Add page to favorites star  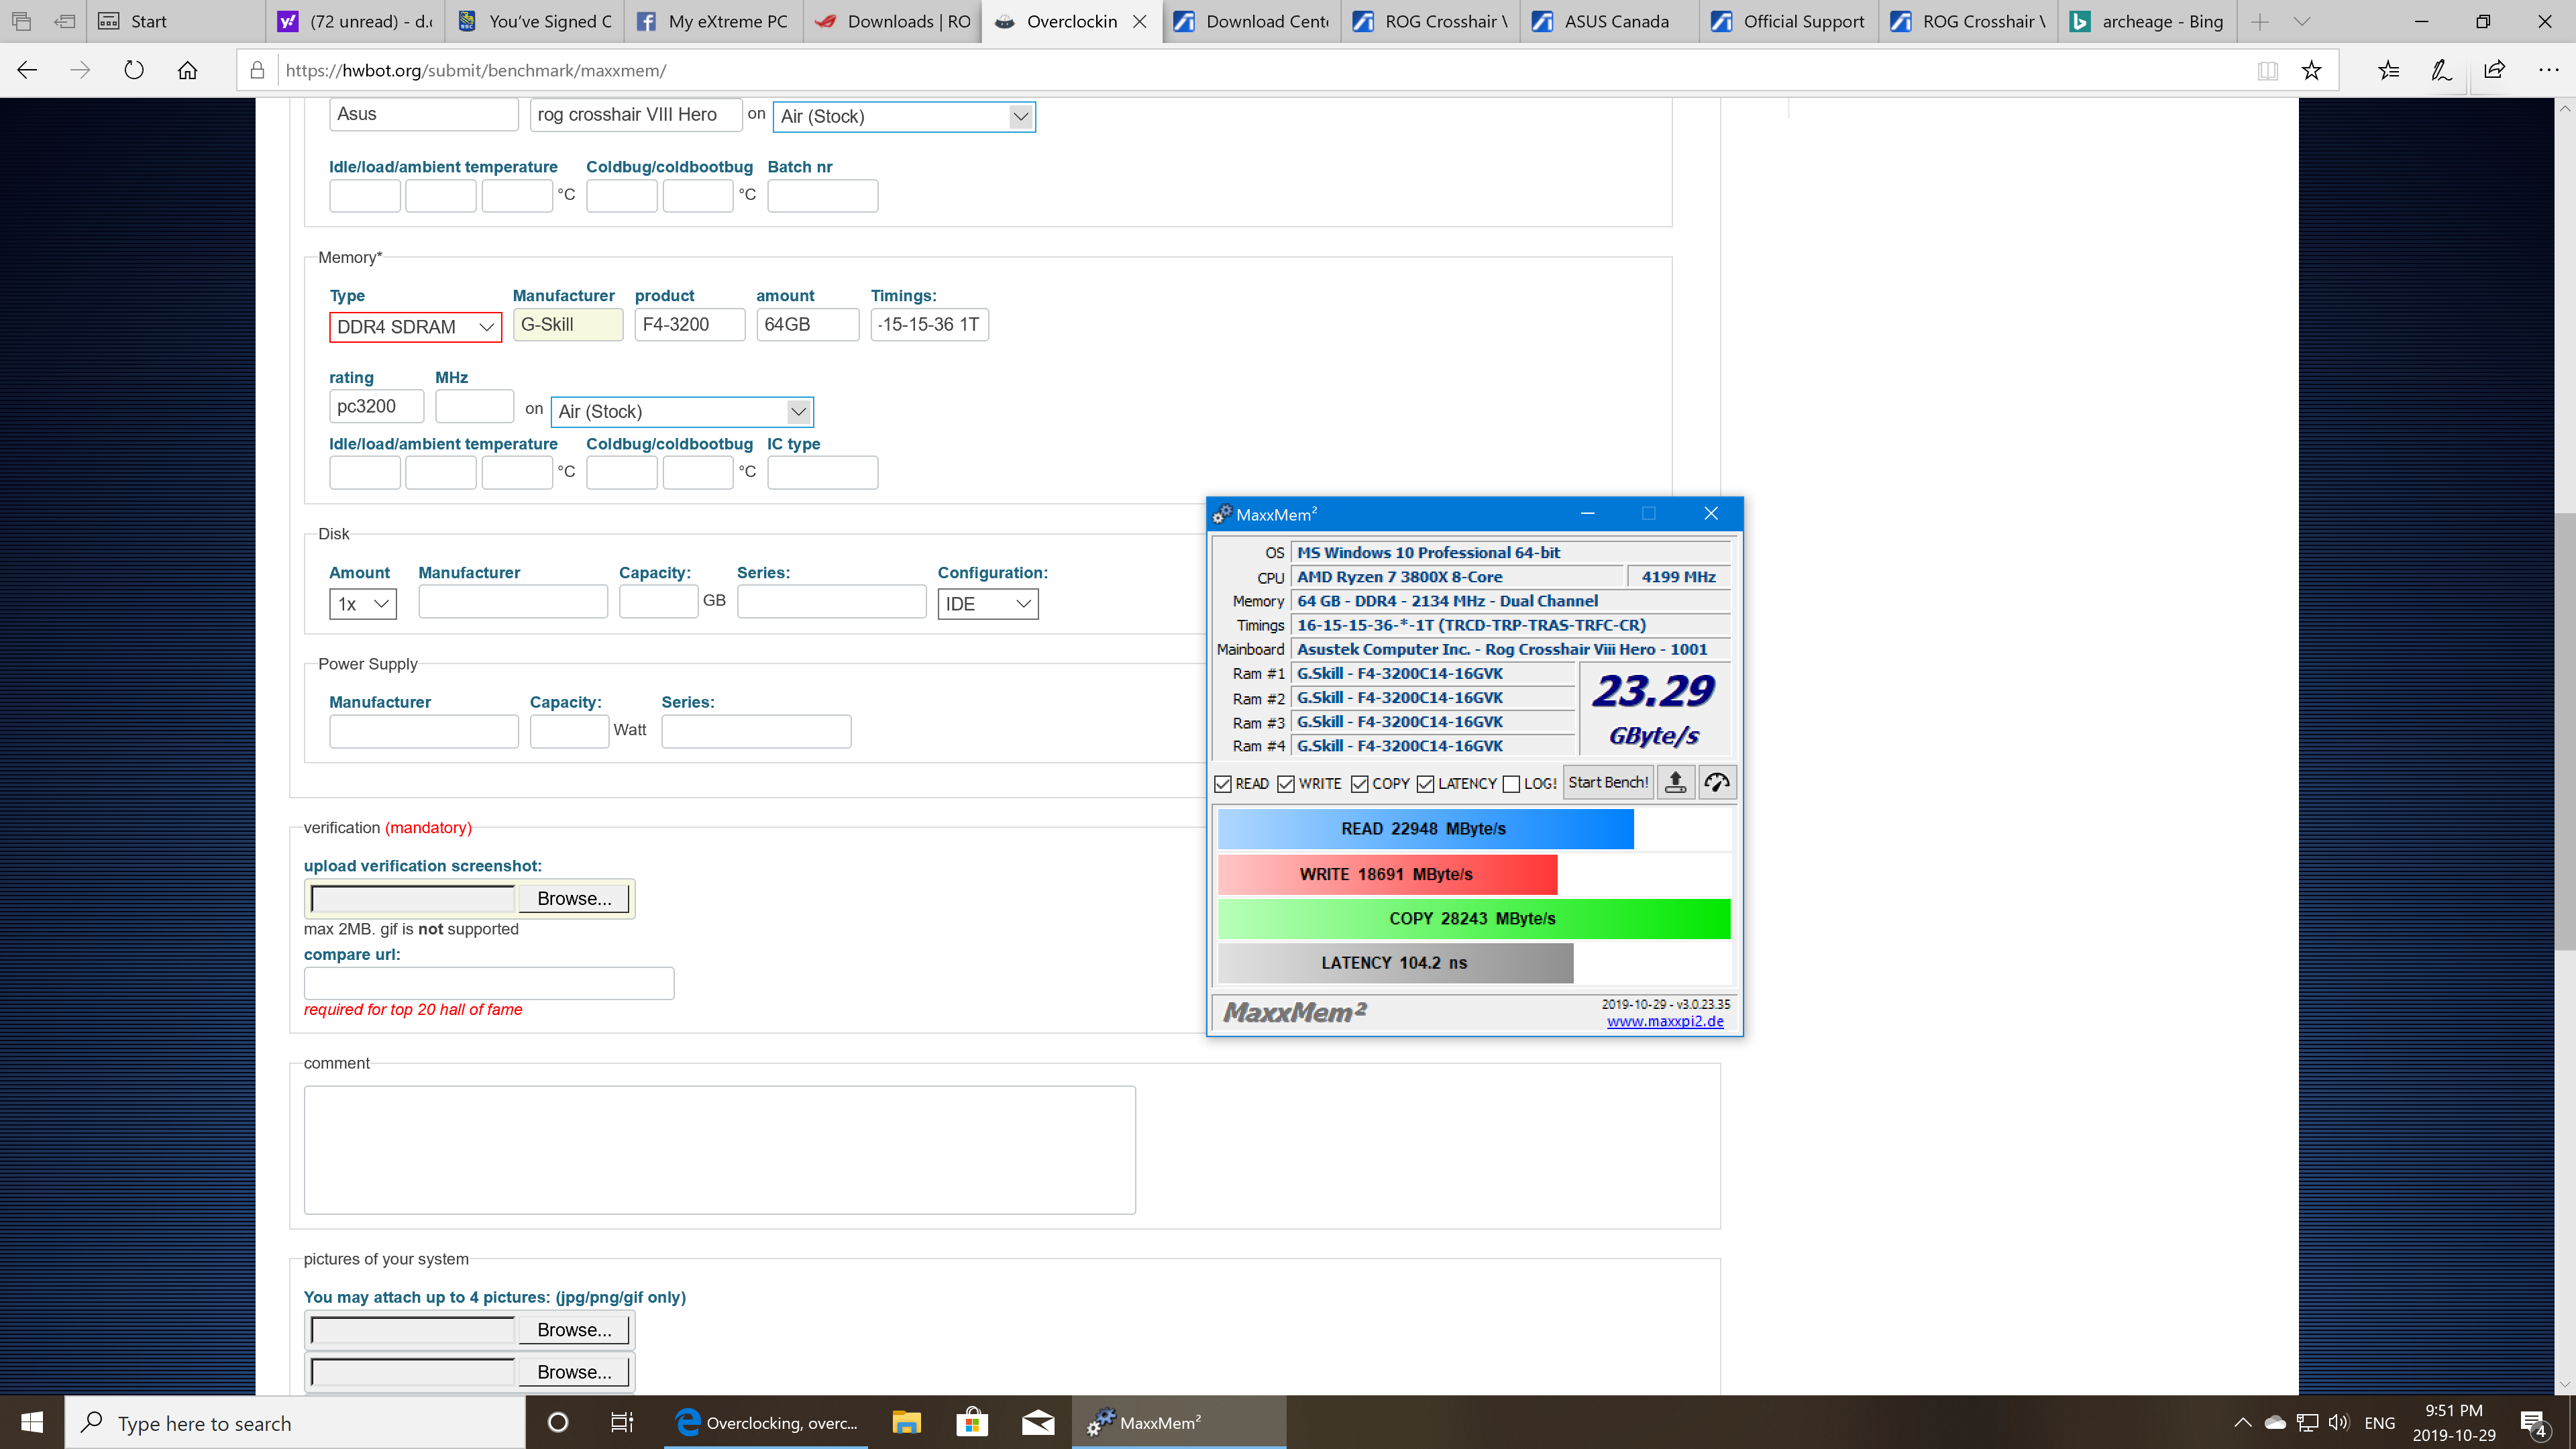[x=2311, y=70]
